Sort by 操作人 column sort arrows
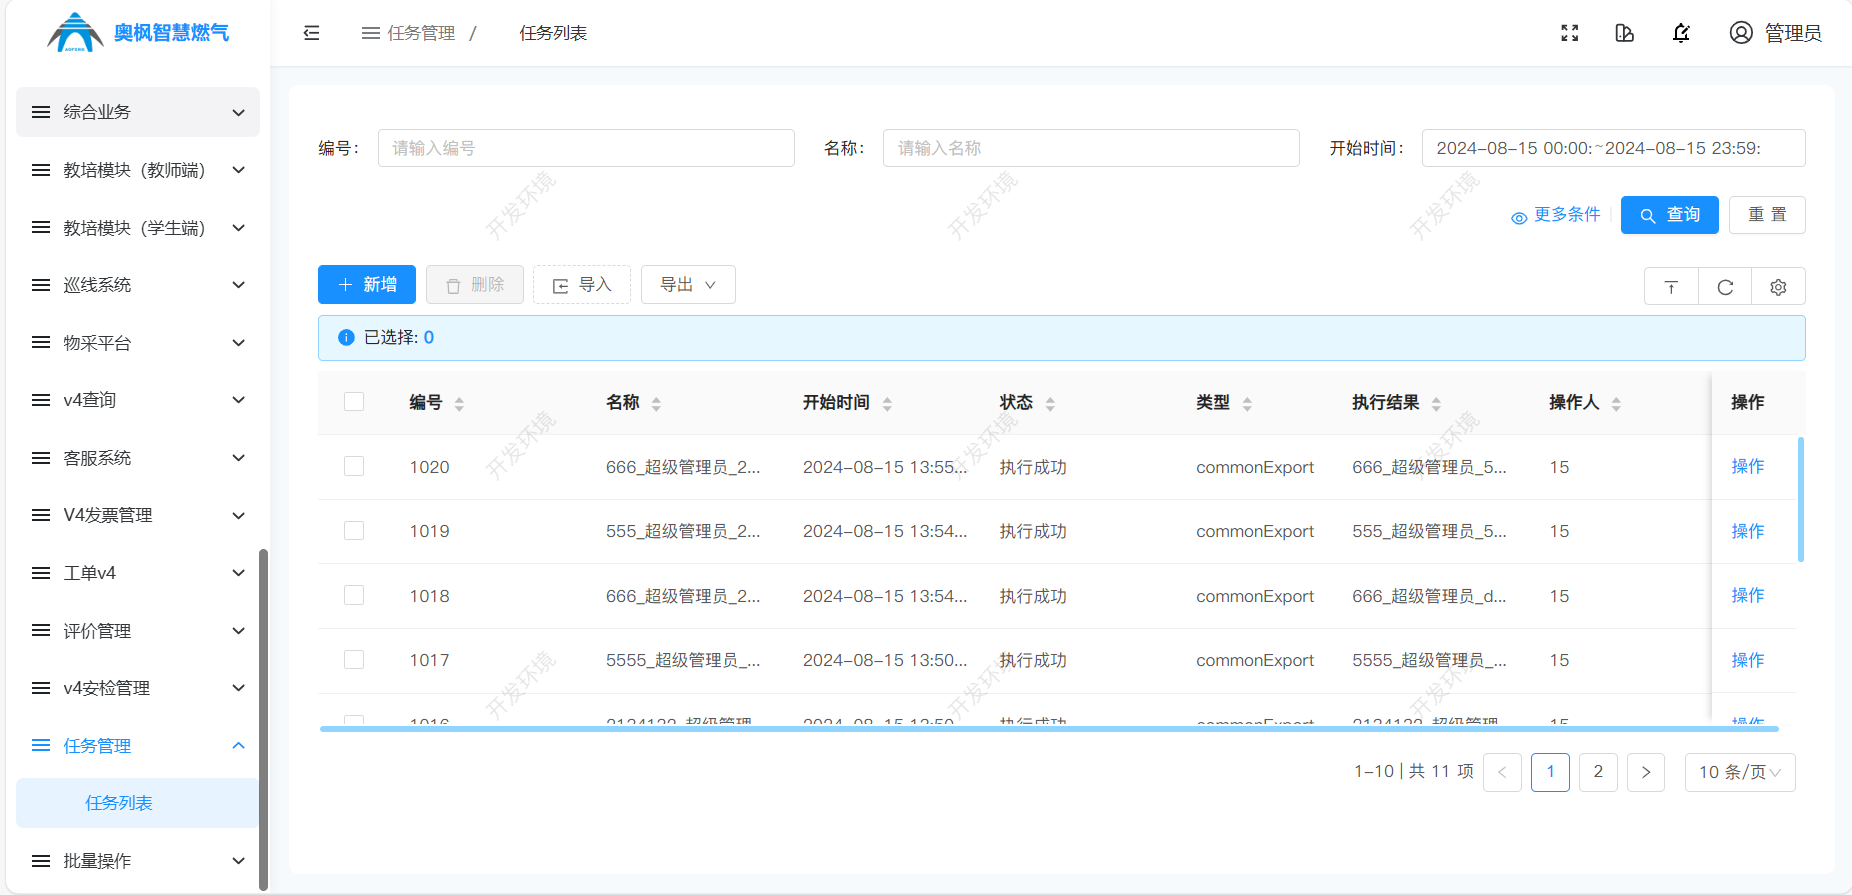Viewport: 1852px width, 895px height. tap(1616, 404)
